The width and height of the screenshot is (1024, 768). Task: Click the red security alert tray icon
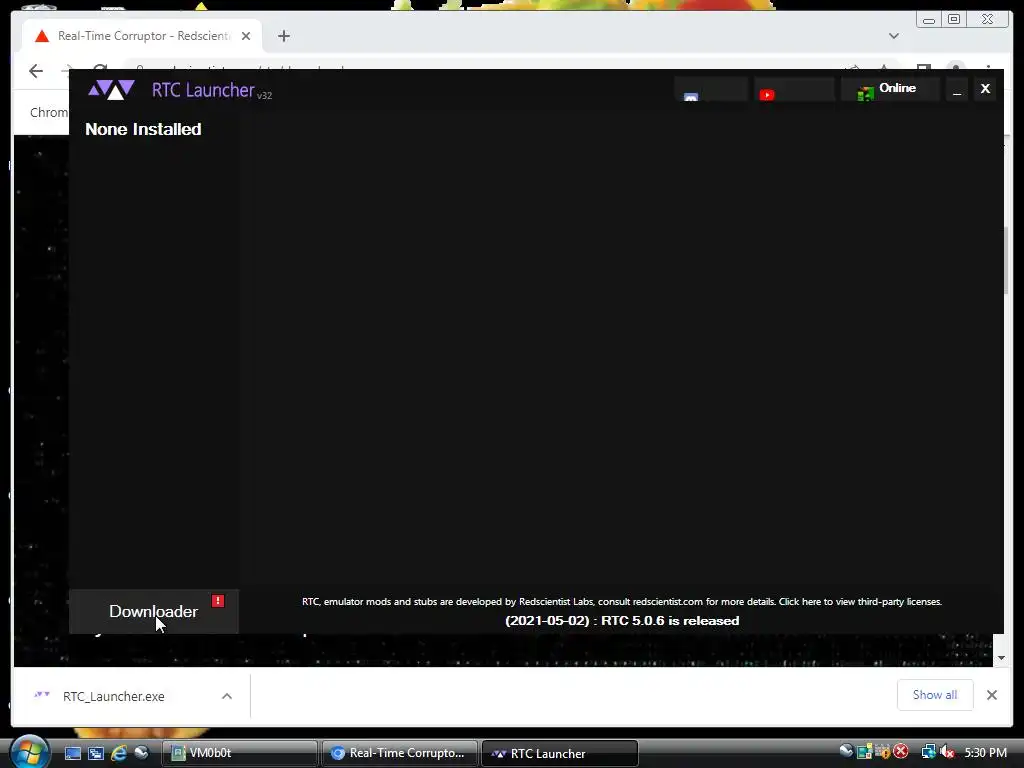pos(901,752)
